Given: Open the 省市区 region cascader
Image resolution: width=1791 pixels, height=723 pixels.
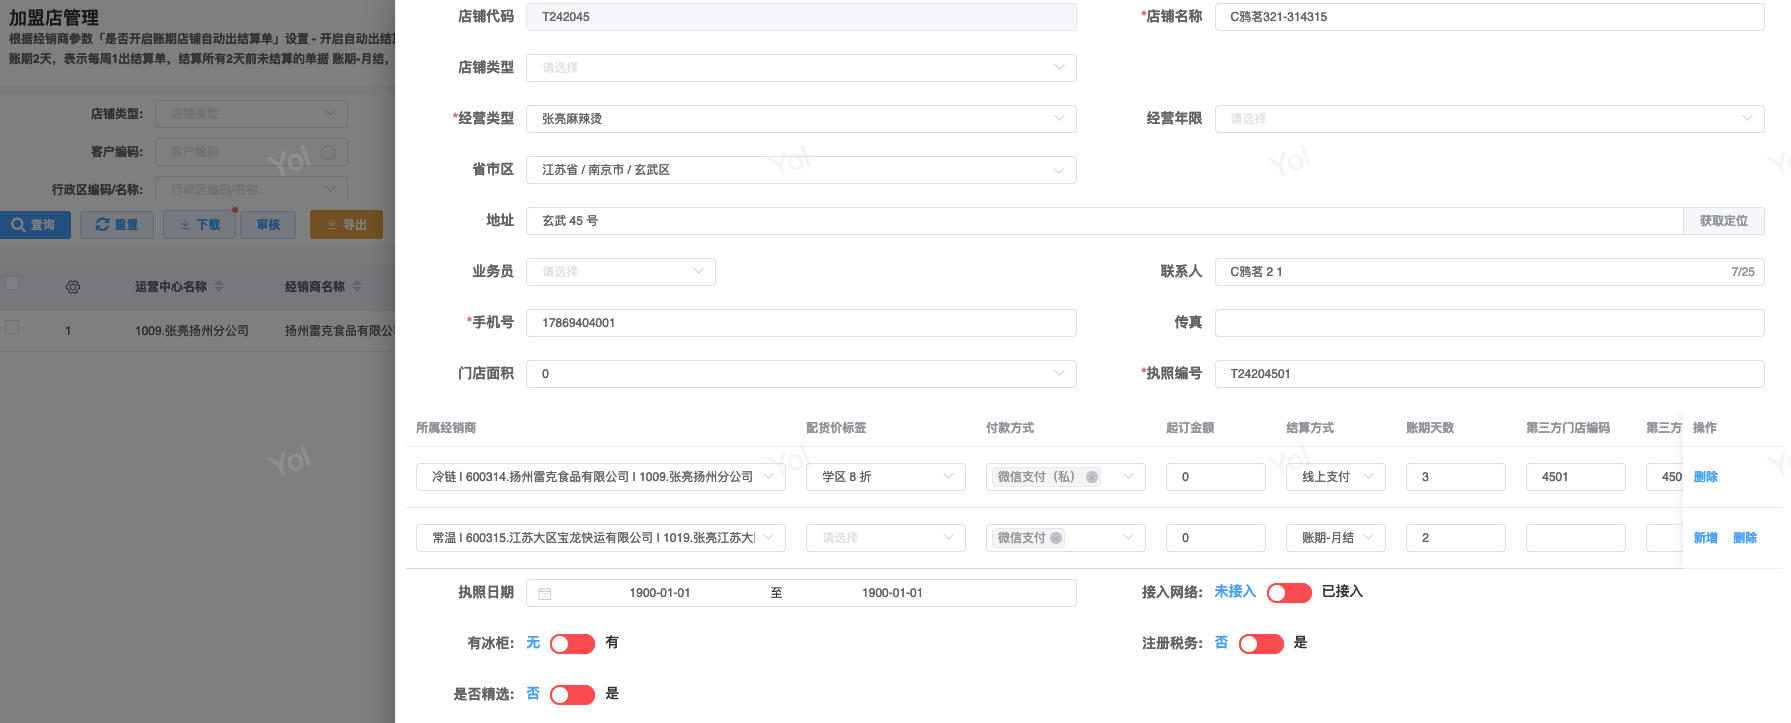Looking at the screenshot, I should [801, 170].
